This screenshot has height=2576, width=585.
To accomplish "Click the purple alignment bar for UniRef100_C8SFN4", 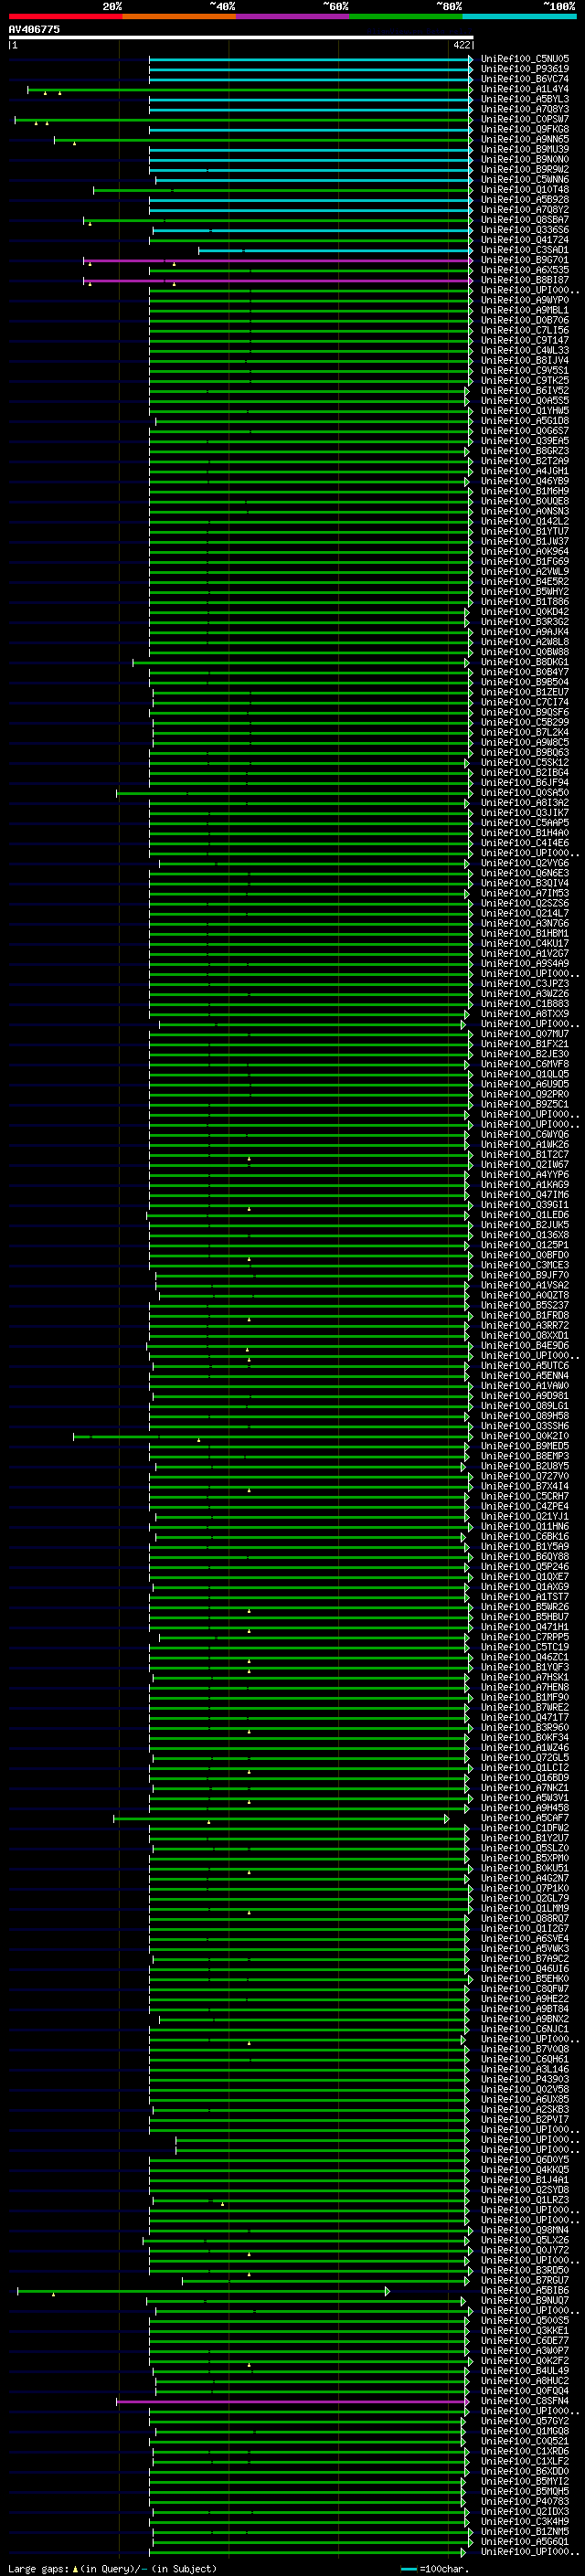I will pos(293,2401).
